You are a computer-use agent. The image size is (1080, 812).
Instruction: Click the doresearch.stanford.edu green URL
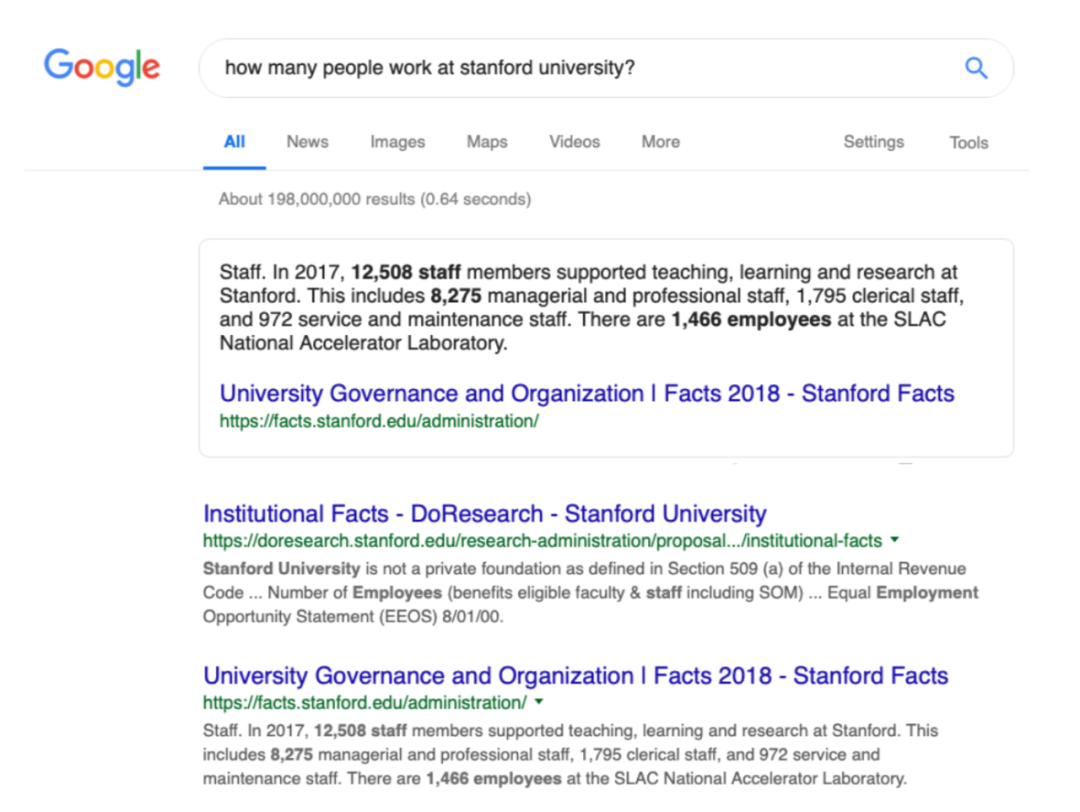pos(542,541)
